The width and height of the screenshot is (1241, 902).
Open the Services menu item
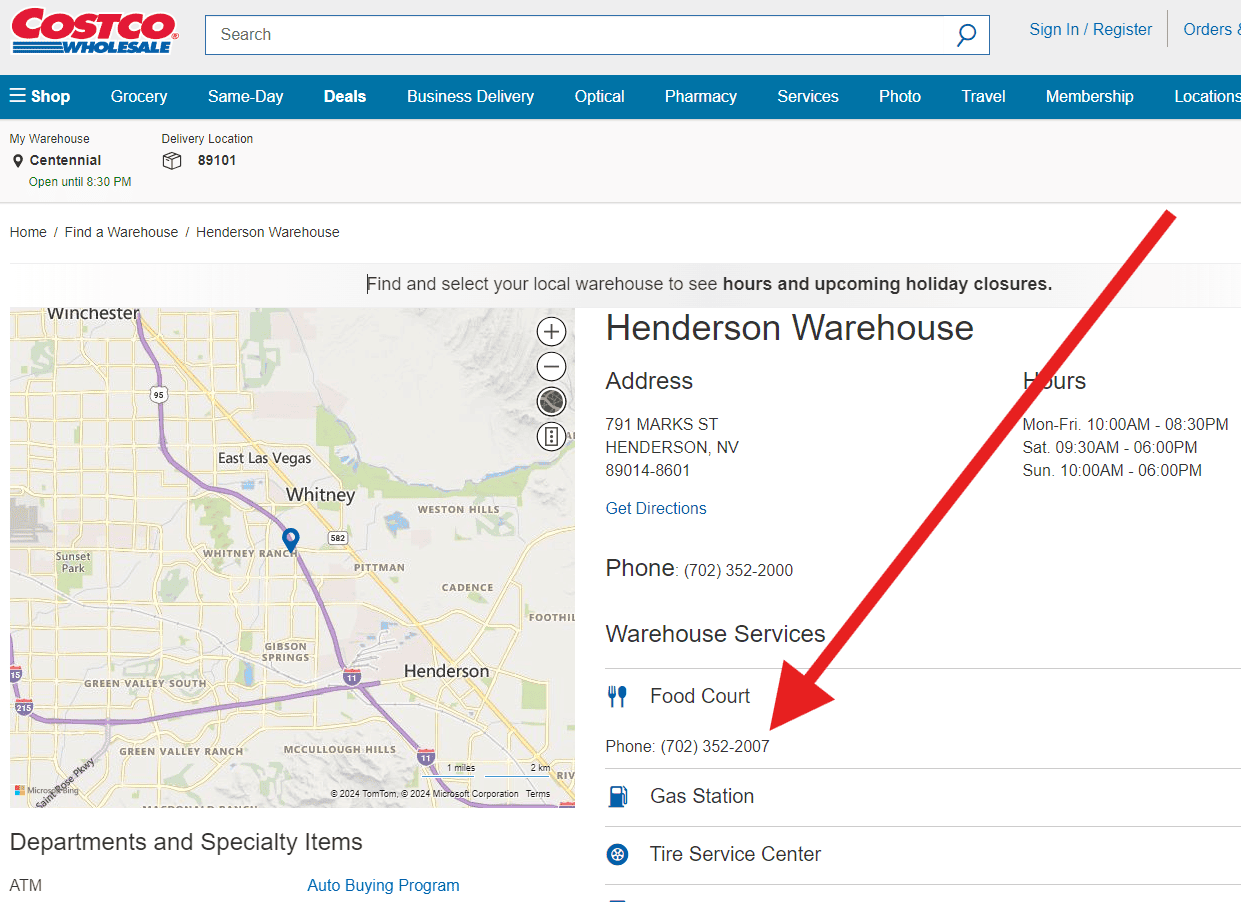[808, 96]
